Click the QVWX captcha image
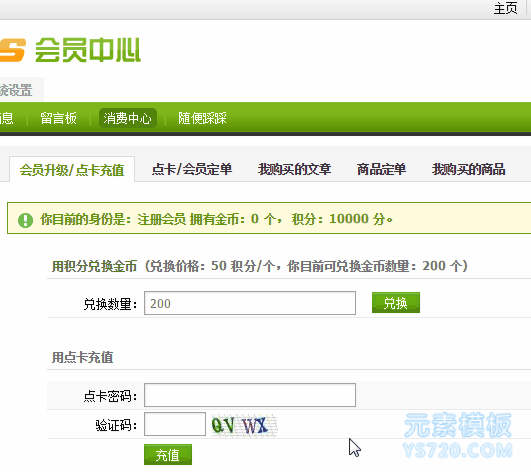The height and width of the screenshot is (472, 531). [244, 425]
